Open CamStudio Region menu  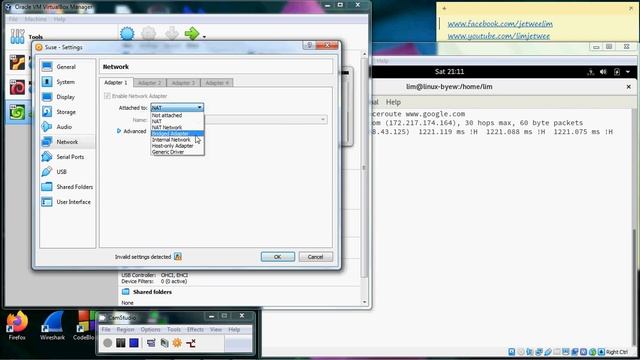click(x=125, y=329)
